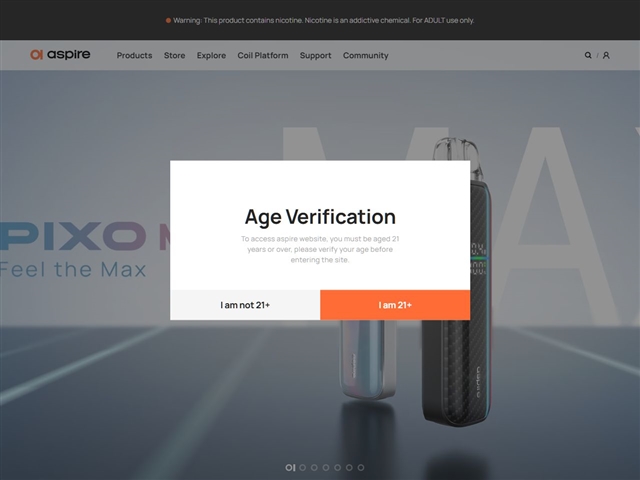Confirm age with "I am 21+" button

pos(395,305)
